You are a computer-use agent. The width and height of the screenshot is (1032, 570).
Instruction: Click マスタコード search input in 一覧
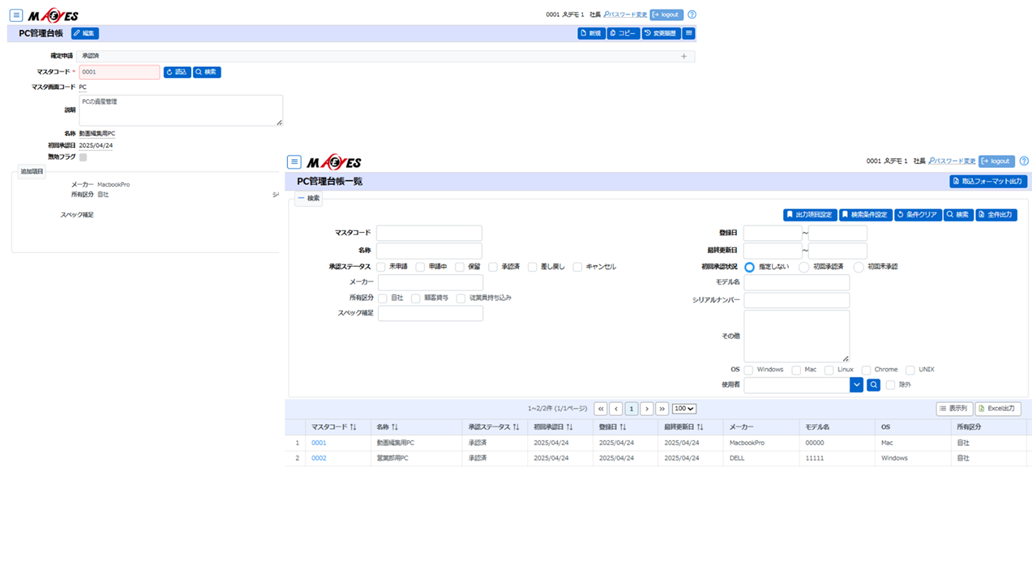pyautogui.click(x=429, y=233)
